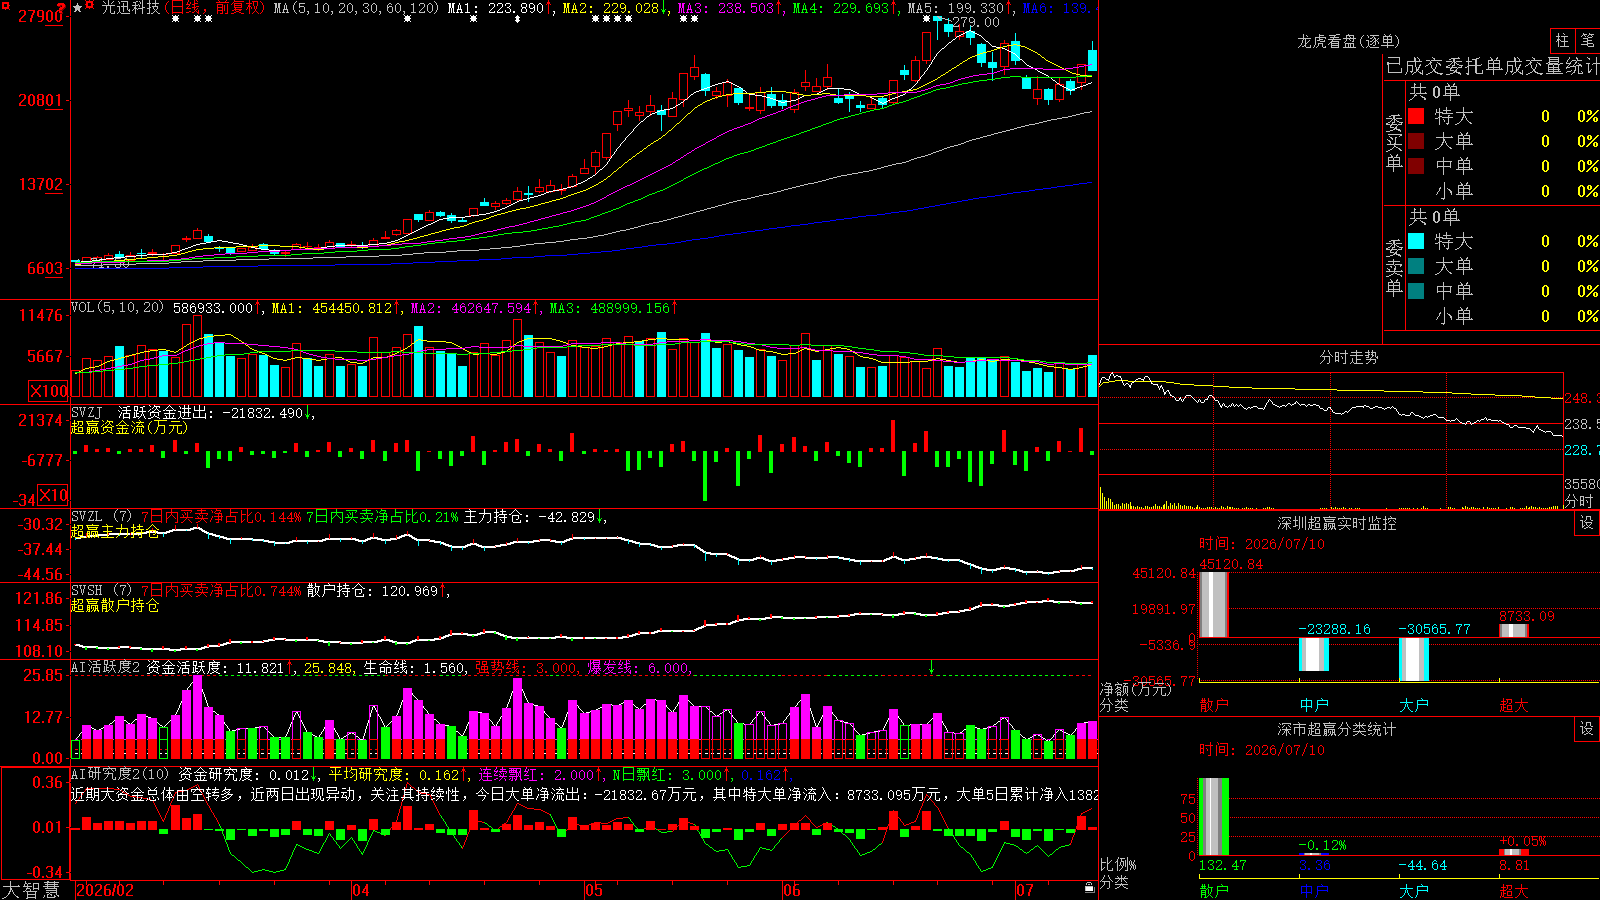The image size is (1600, 900).
Task: Select 中户 category in 深圳超赢实时监控
Action: click(x=1314, y=705)
